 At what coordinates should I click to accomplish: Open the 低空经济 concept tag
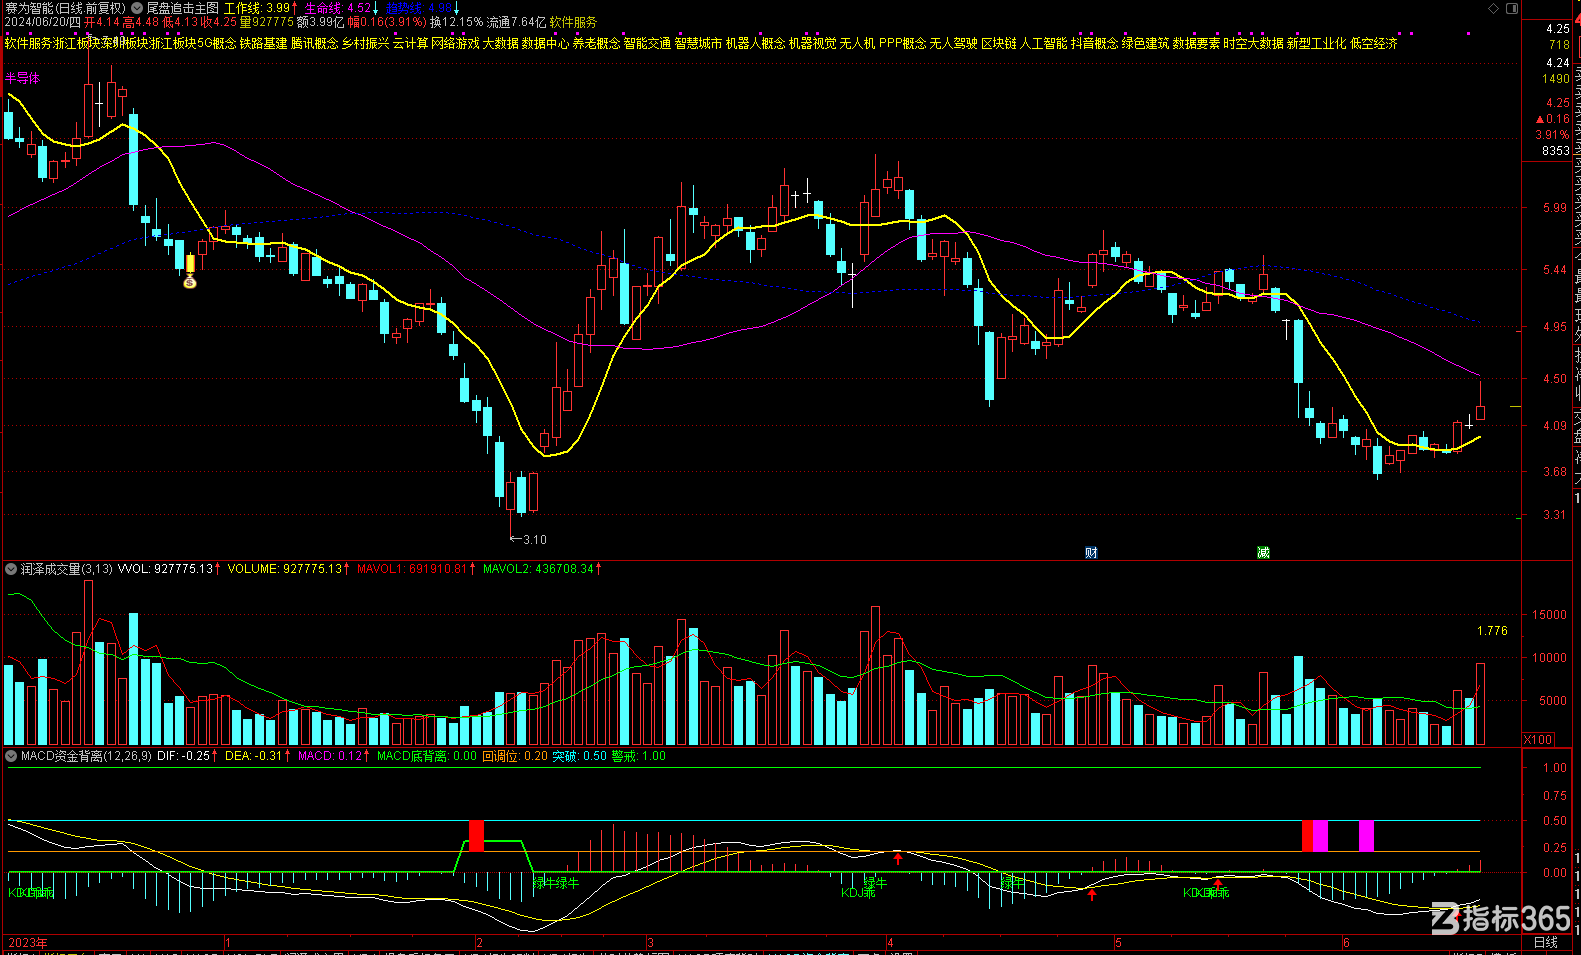(1374, 44)
